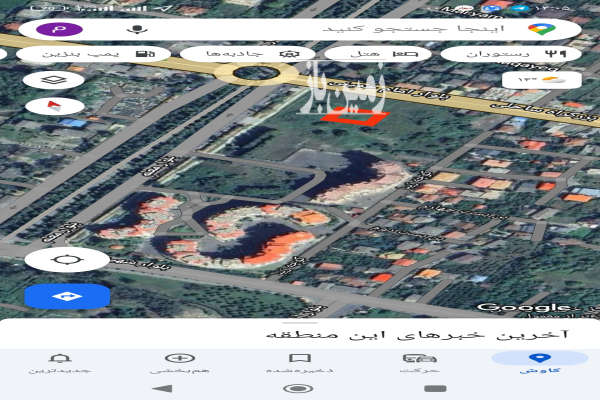Open the weather temperature widget
The height and width of the screenshot is (400, 600).
tap(541, 80)
